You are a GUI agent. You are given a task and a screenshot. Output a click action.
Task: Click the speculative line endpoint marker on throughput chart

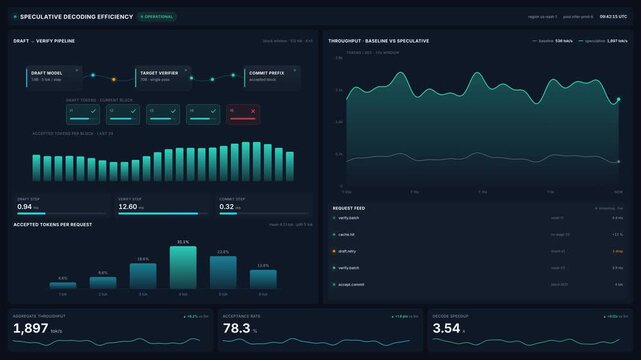tap(619, 99)
